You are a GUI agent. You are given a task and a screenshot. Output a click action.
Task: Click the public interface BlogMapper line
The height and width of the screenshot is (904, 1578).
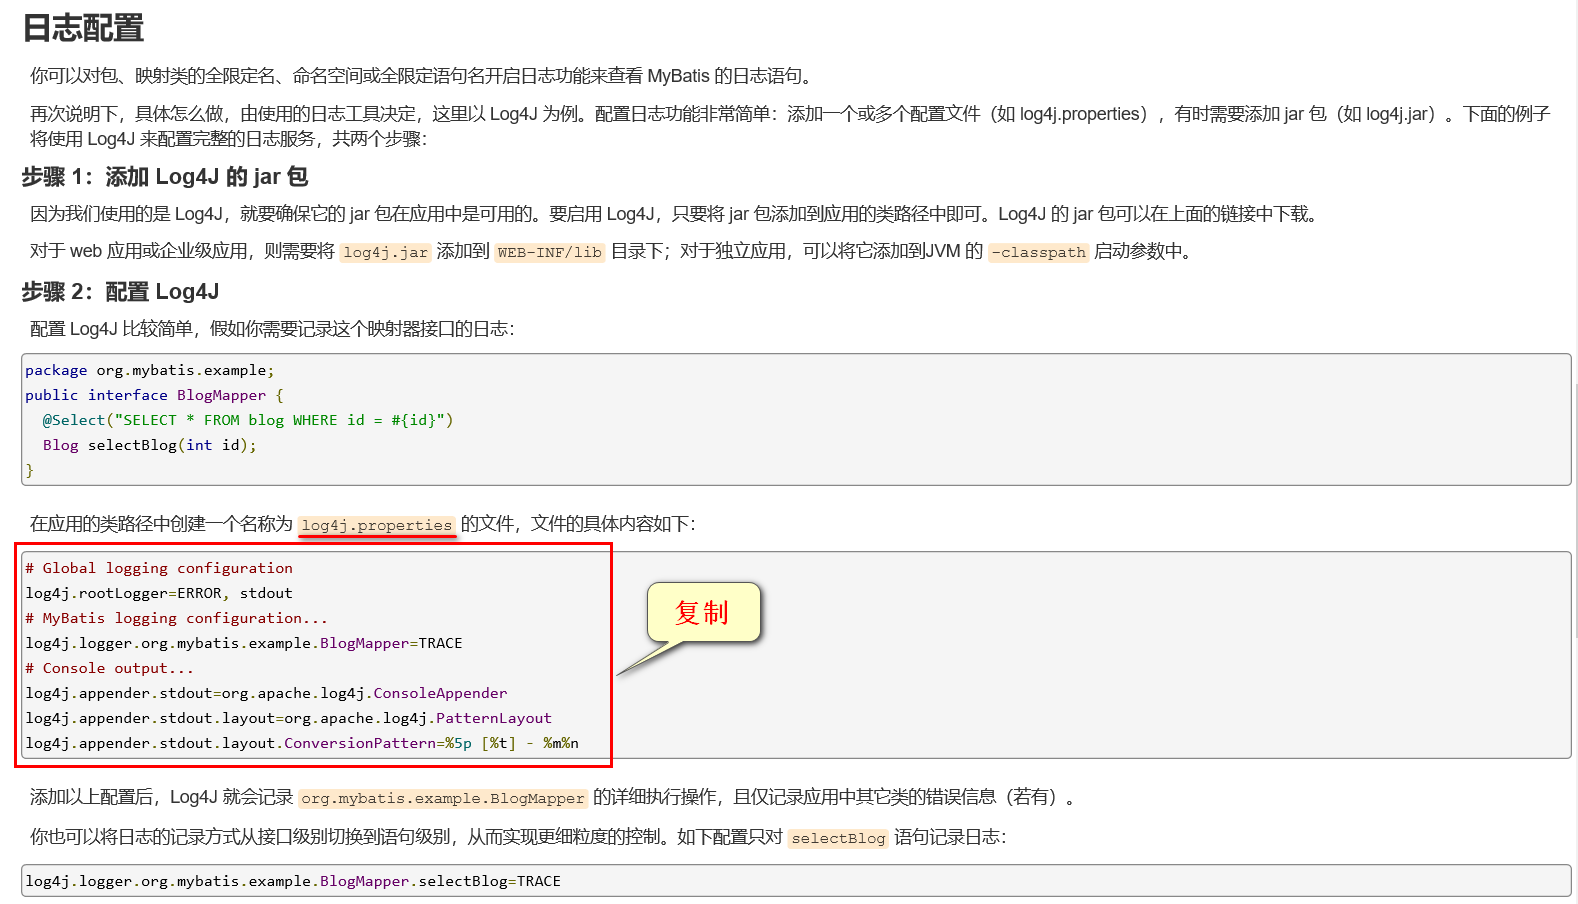[154, 395]
